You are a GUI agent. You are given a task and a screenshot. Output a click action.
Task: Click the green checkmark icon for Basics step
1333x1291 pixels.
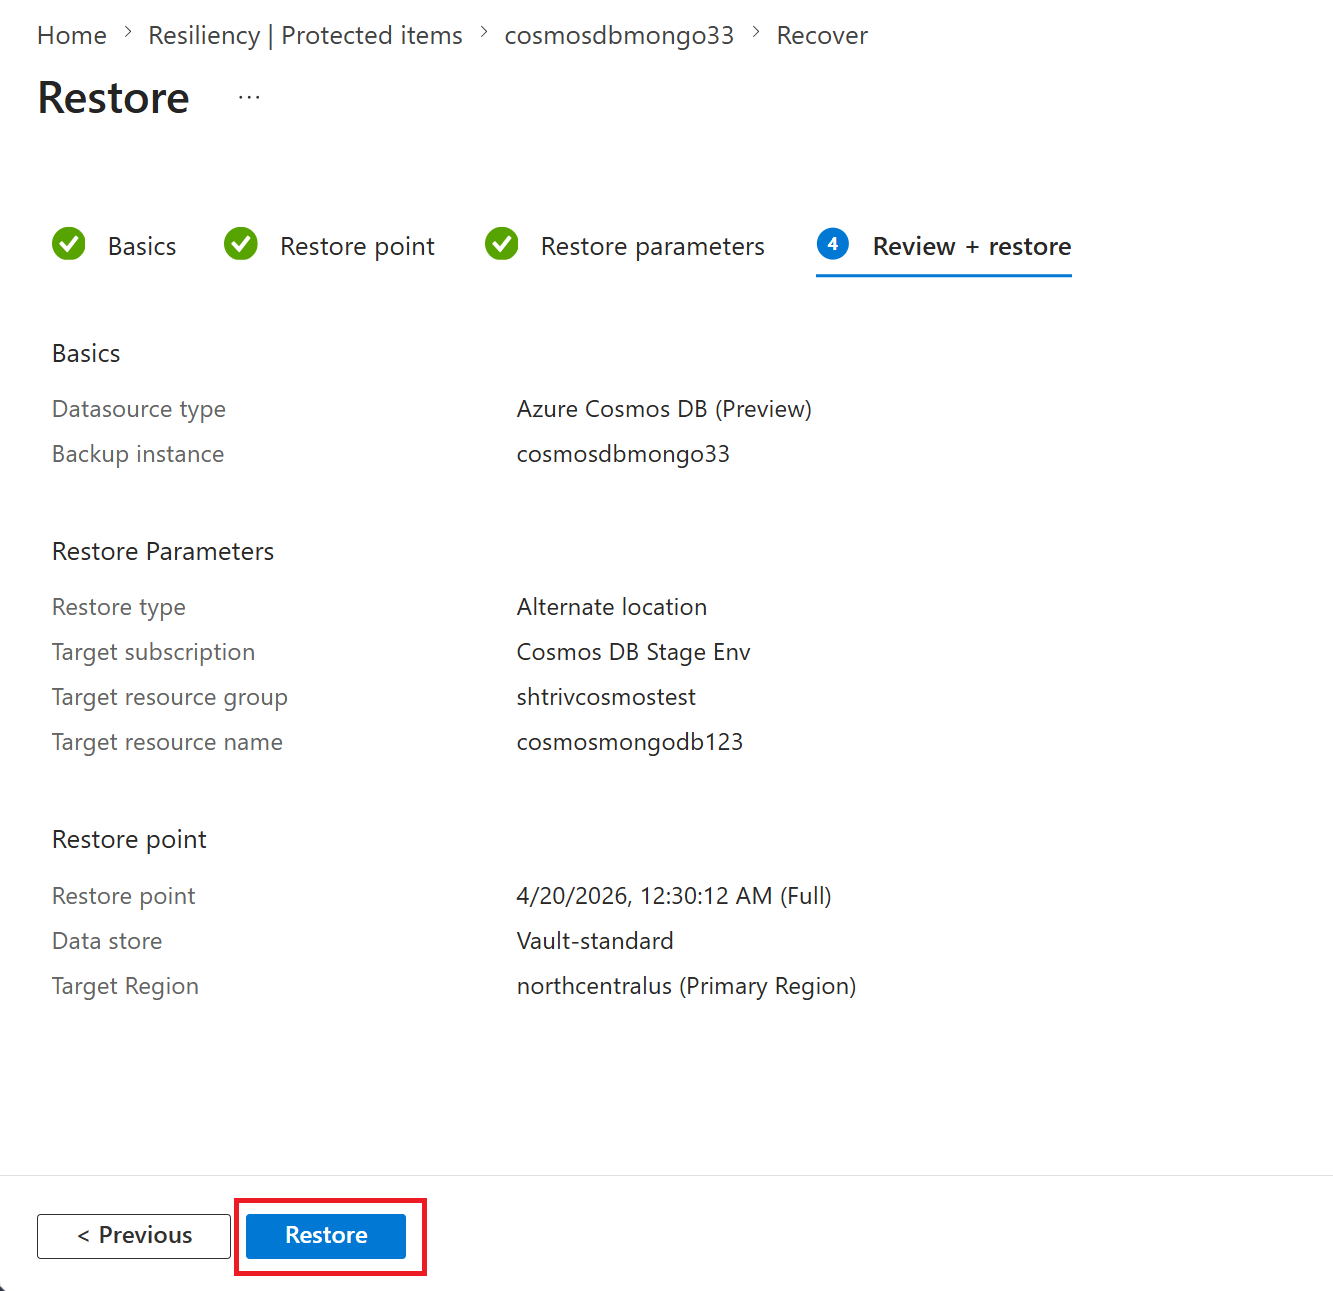click(x=69, y=243)
